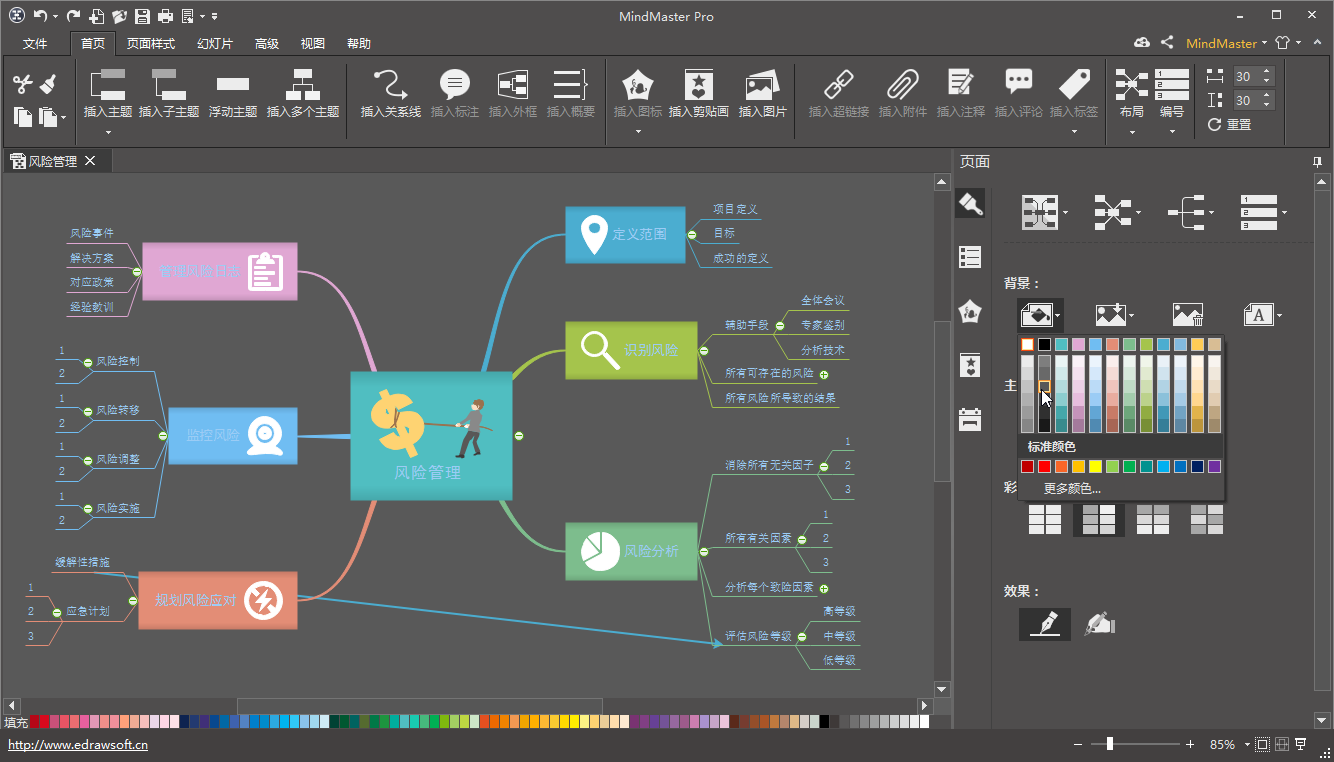Click the 插入图片 insert picture icon
This screenshot has width=1334, height=762.
pyautogui.click(x=762, y=86)
